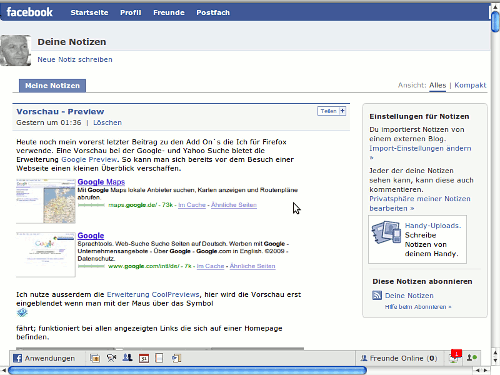Click the events calendar icon in bottom bar
The image size is (500, 375).
144,358
